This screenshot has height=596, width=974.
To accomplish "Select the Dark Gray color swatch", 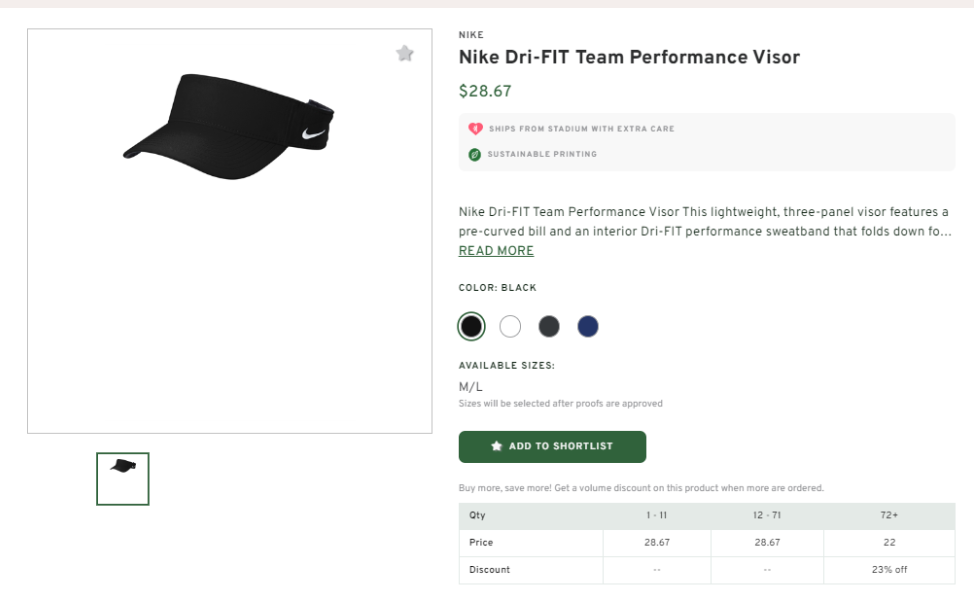I will (549, 325).
